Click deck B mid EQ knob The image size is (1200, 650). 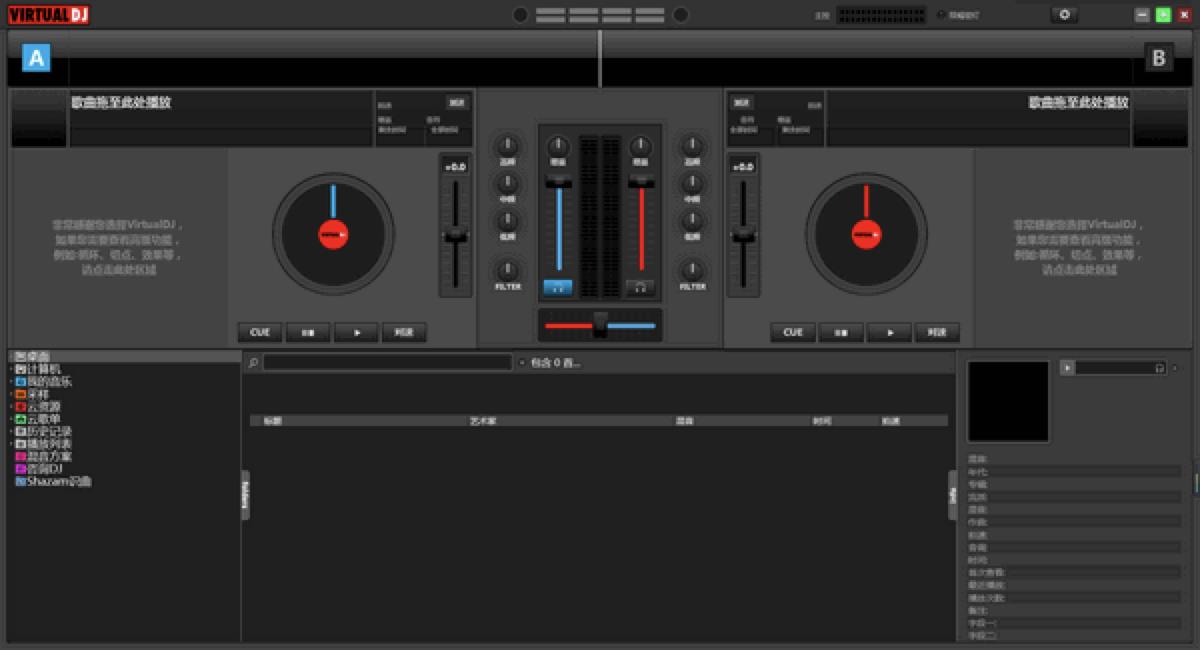(x=692, y=183)
